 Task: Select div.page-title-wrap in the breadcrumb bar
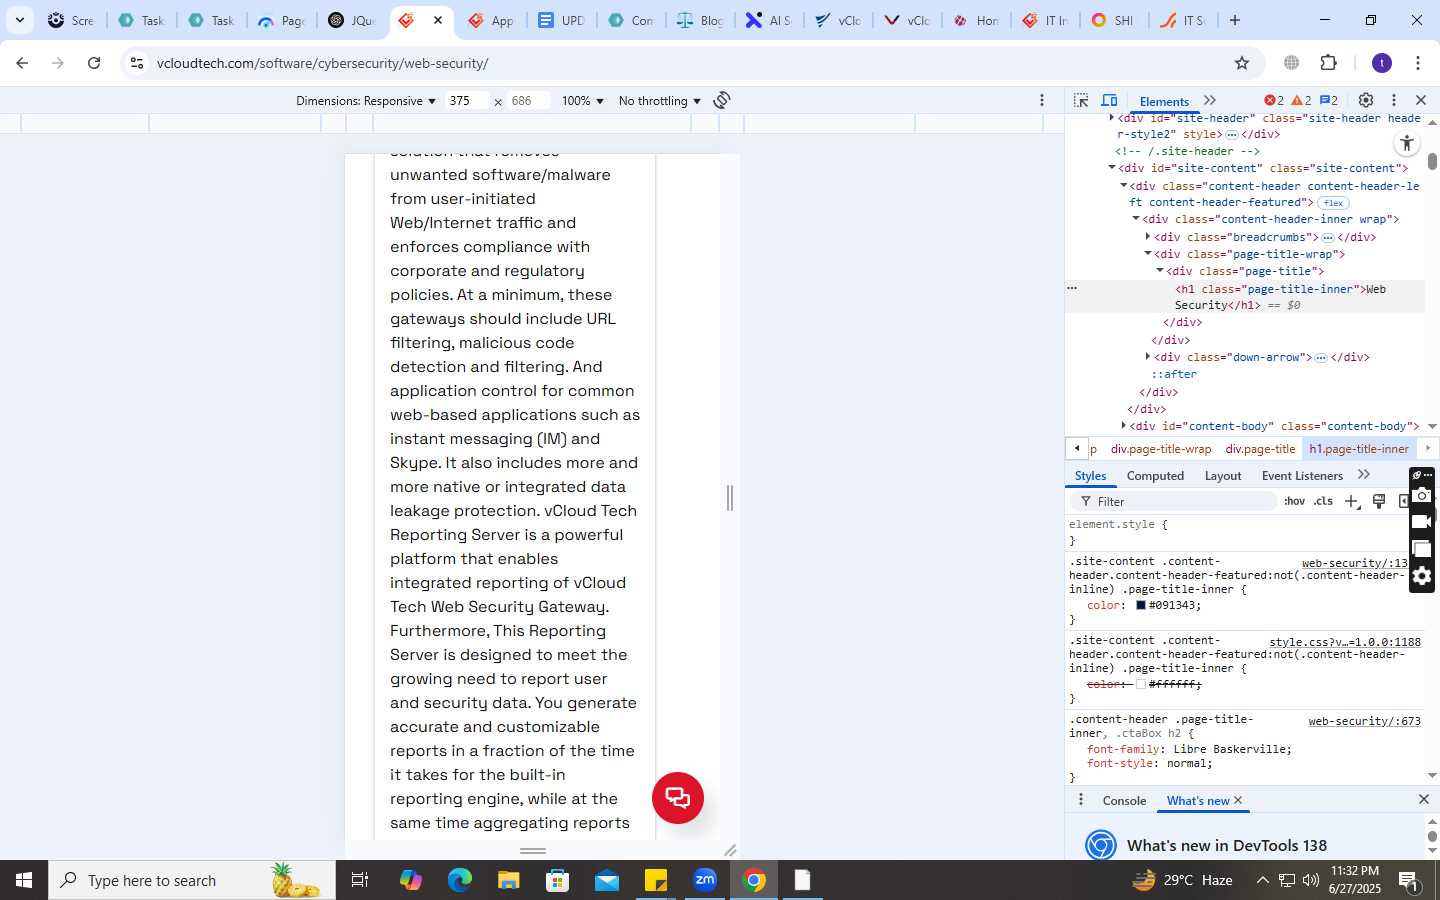click(1160, 449)
